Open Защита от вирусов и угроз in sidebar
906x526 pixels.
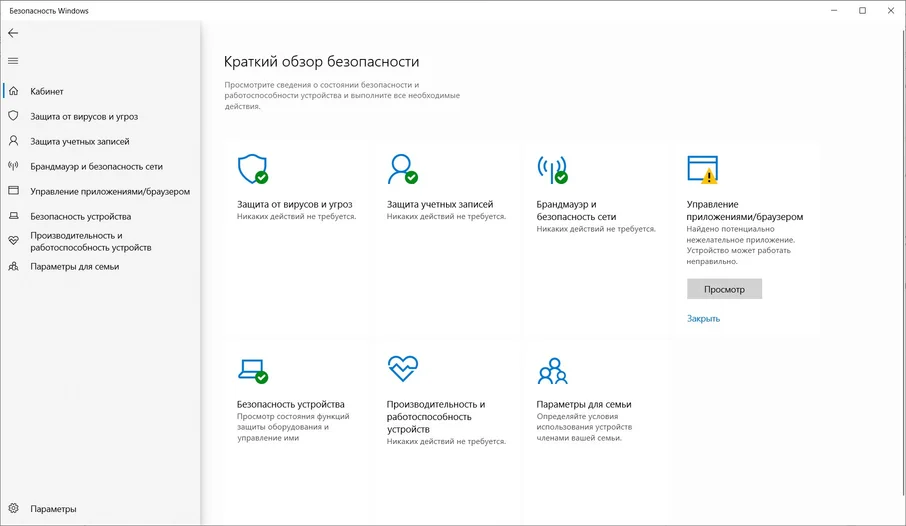pos(84,116)
